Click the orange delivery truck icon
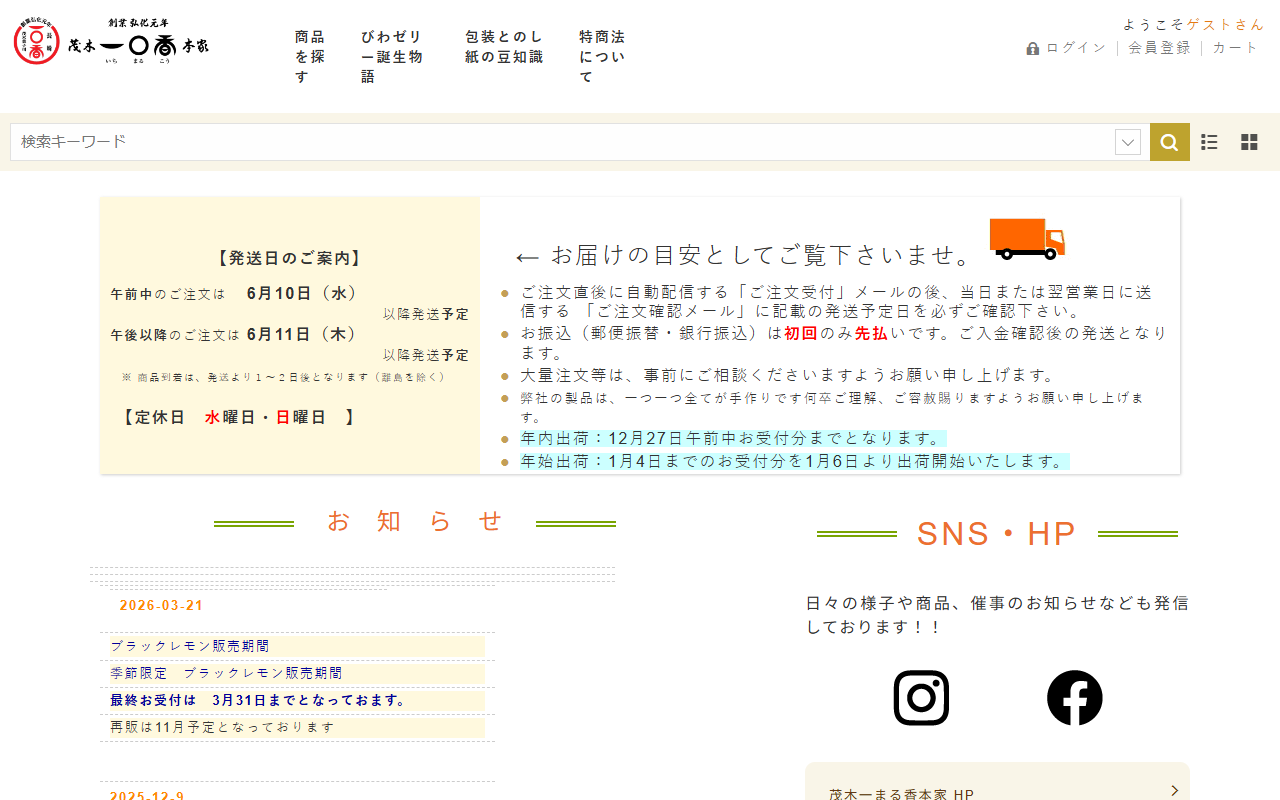Screen dimensions: 1280x800 click(x=1027, y=239)
